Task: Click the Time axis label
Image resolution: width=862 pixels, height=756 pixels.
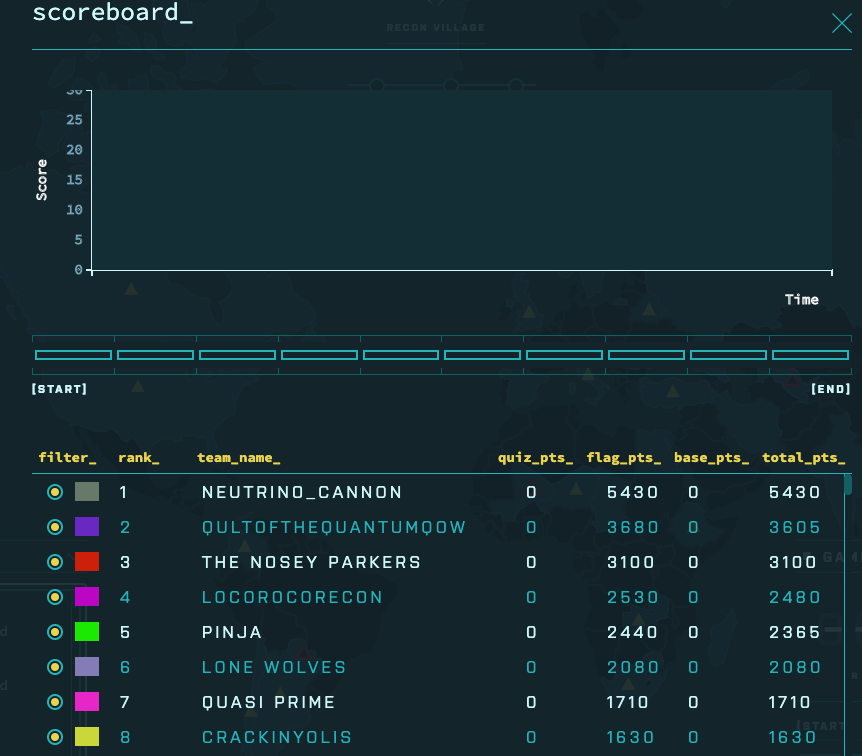Action: tap(802, 300)
